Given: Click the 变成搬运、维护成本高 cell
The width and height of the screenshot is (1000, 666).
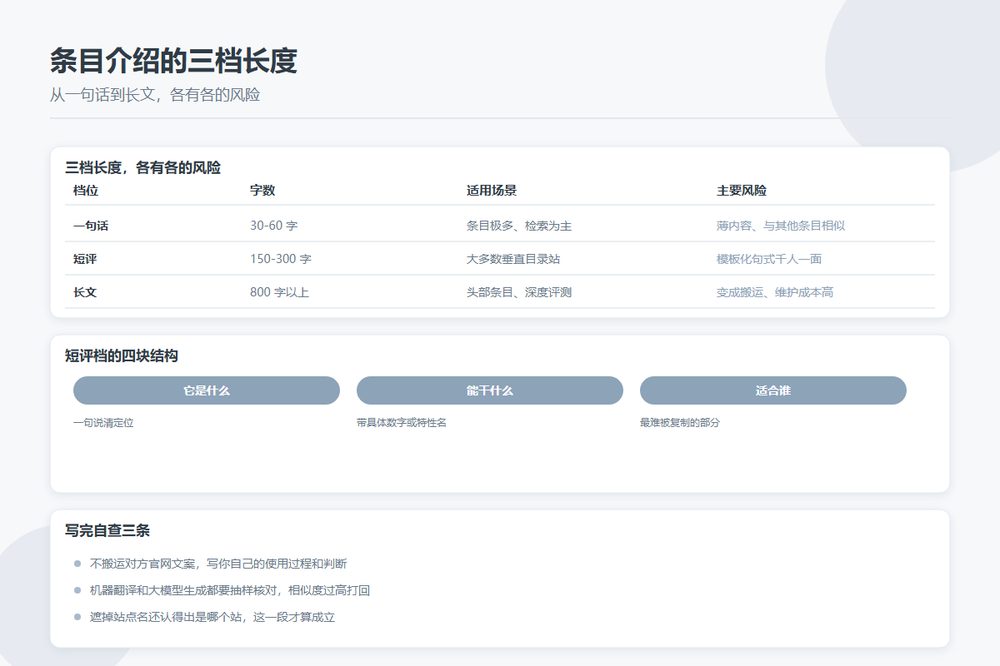Looking at the screenshot, I should pyautogui.click(x=774, y=292).
